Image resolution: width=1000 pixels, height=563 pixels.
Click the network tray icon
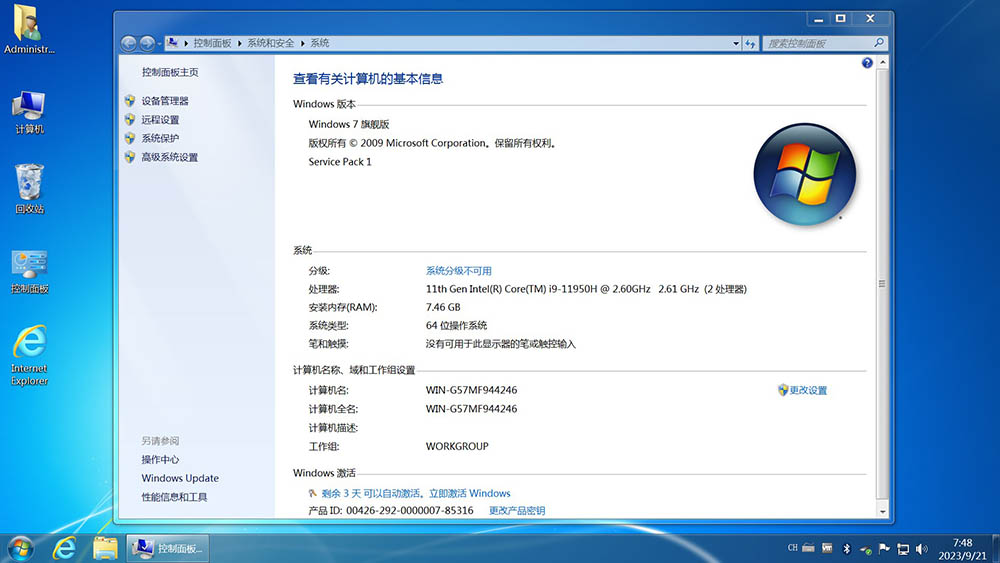click(903, 548)
